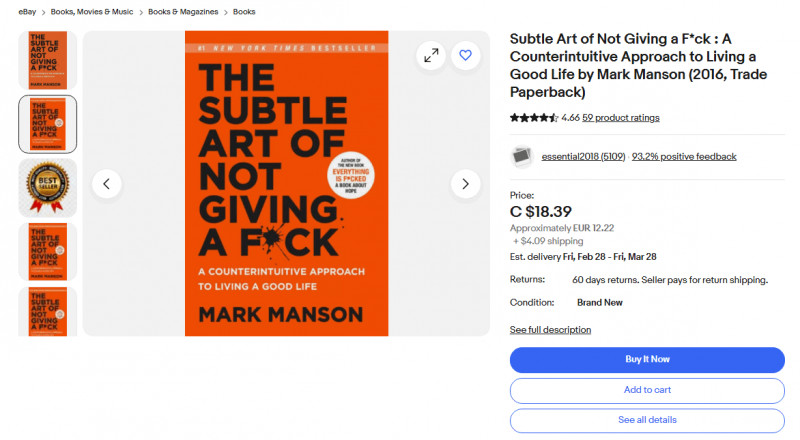Go to previous product image

click(x=107, y=183)
